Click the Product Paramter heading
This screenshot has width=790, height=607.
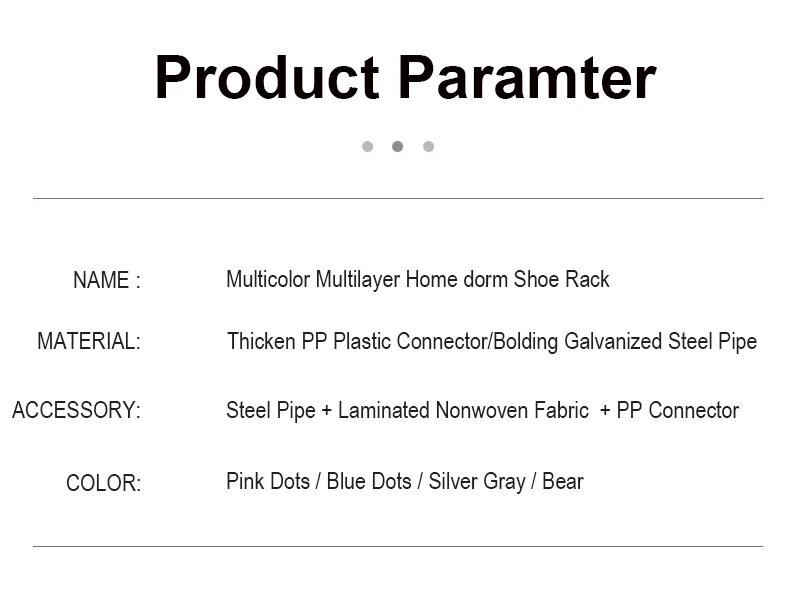point(406,78)
